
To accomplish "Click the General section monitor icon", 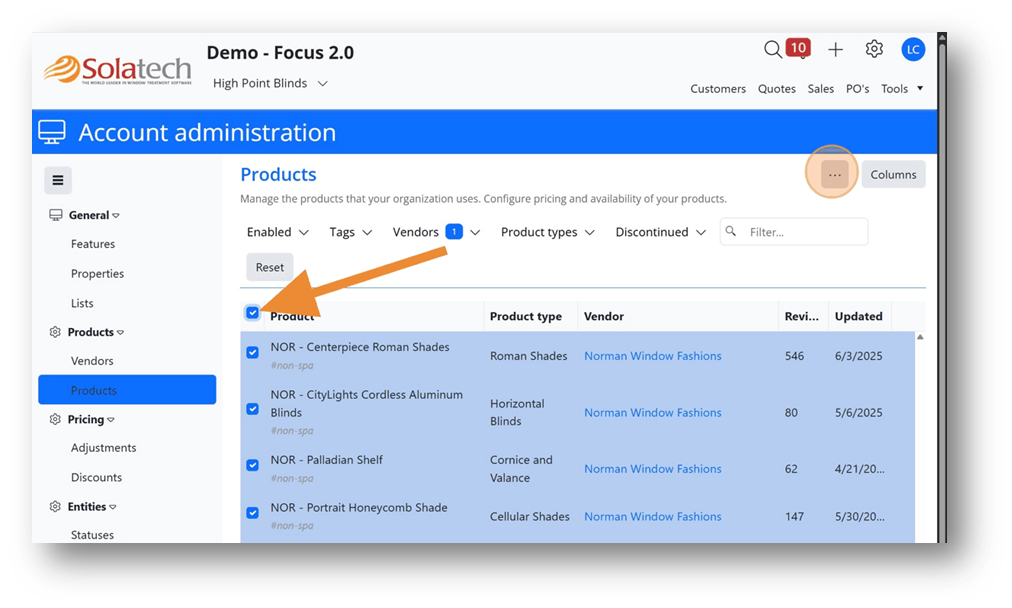I will coord(56,215).
